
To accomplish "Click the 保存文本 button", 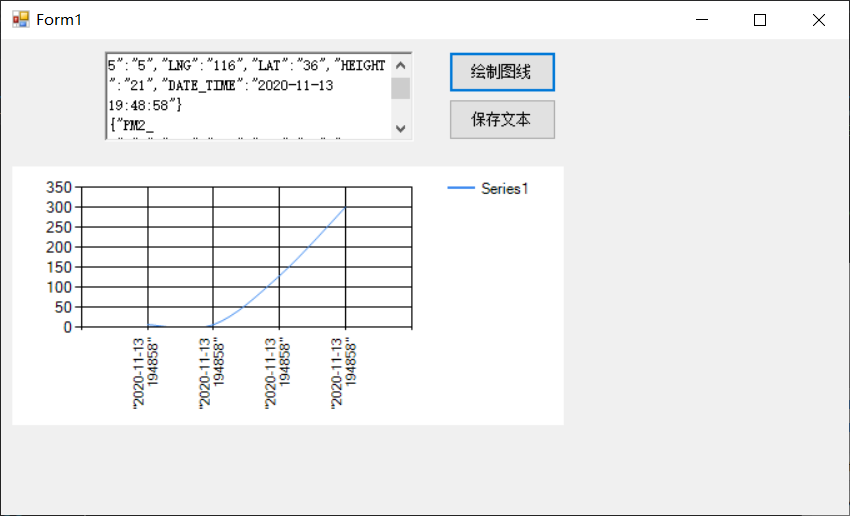I will tap(502, 119).
